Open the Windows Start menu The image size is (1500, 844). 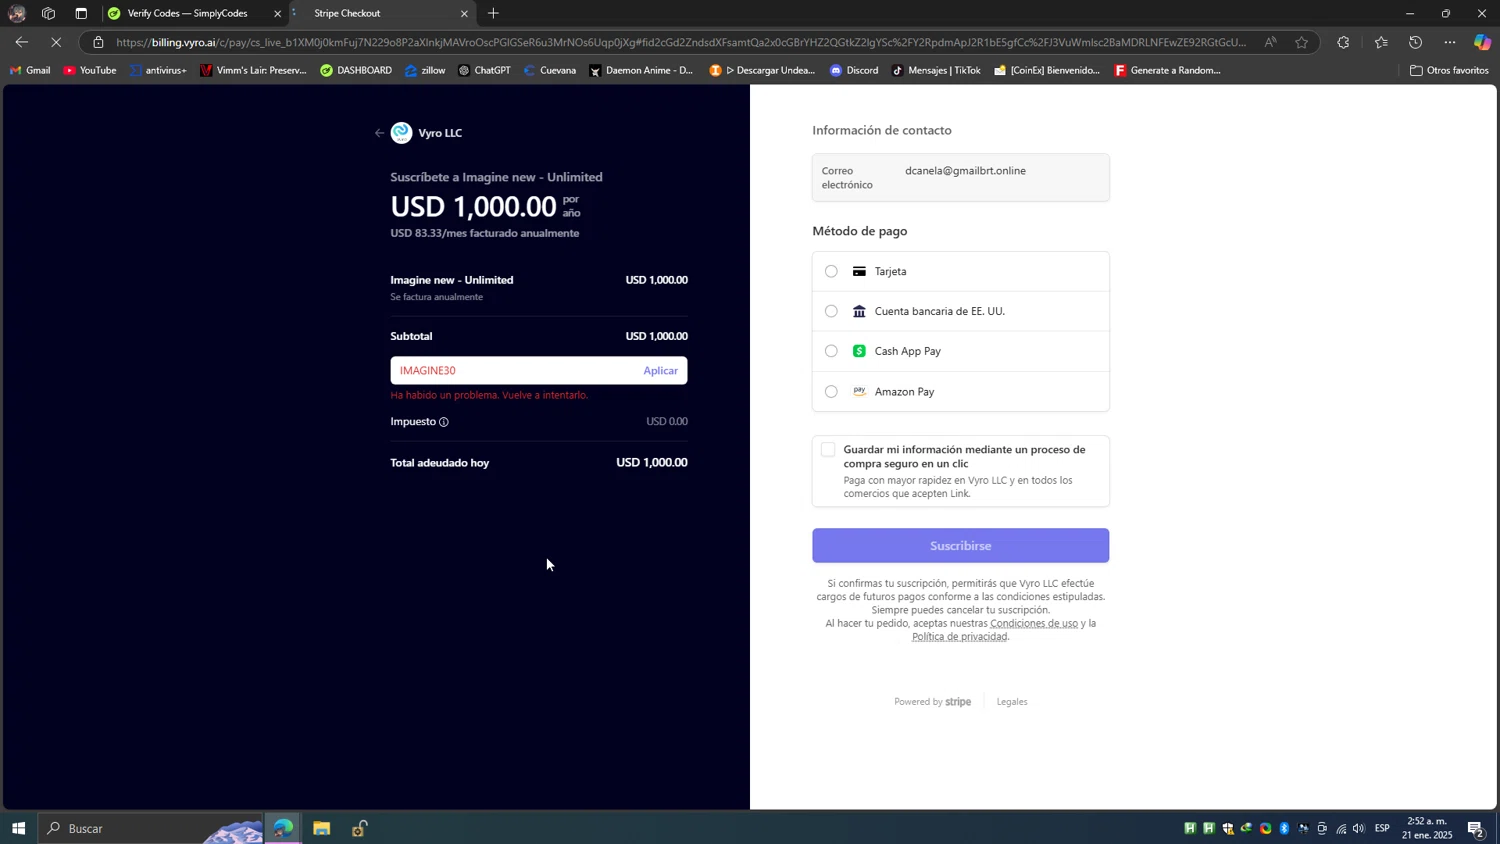click(18, 828)
